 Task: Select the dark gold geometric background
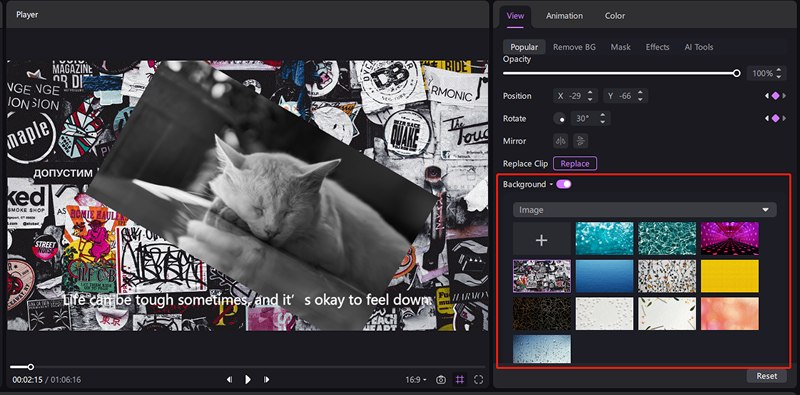542,314
